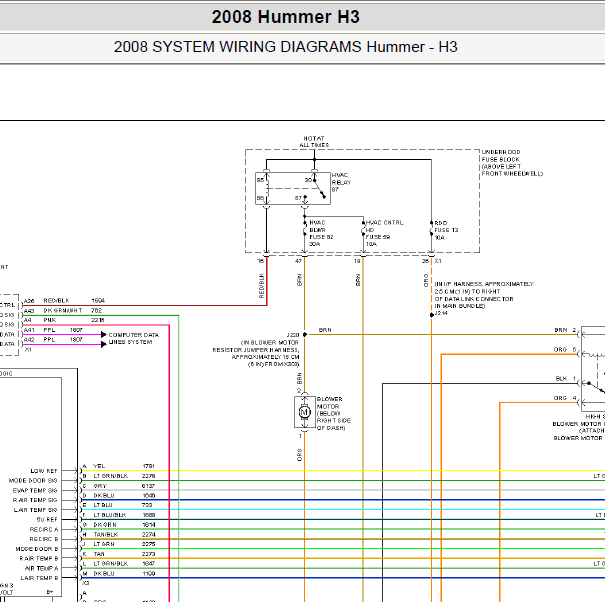The width and height of the screenshot is (605, 602).
Task: Click the blower motor "M" symbol
Action: pyautogui.click(x=304, y=412)
